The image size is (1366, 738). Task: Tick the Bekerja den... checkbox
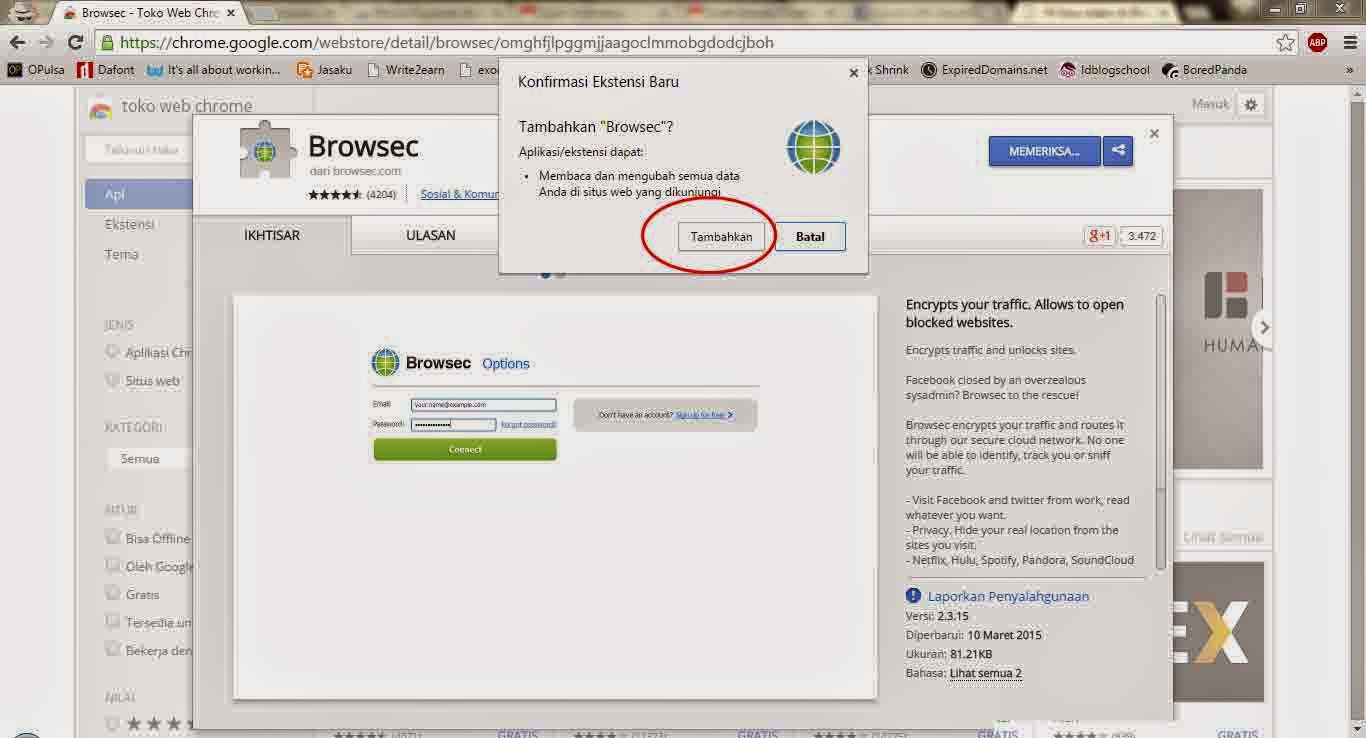click(x=112, y=650)
